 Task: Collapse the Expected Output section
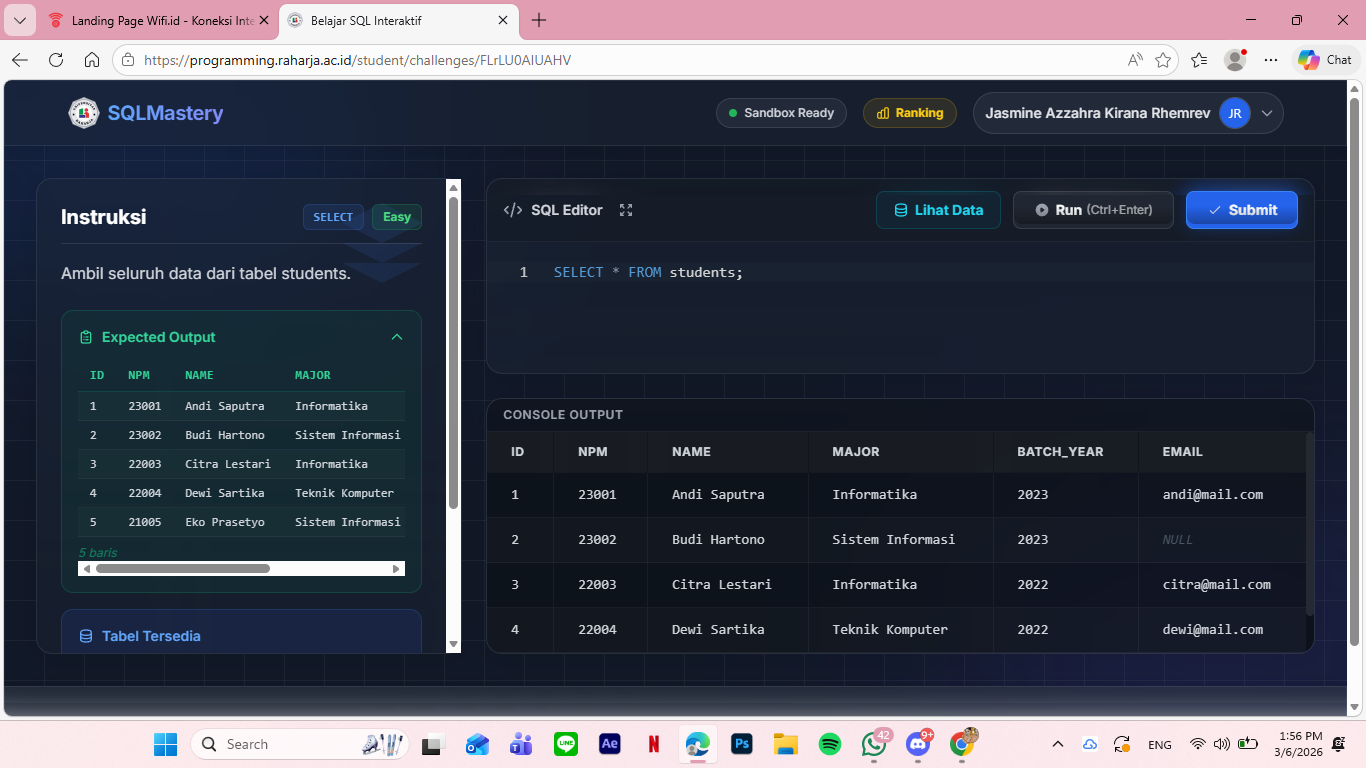(397, 337)
